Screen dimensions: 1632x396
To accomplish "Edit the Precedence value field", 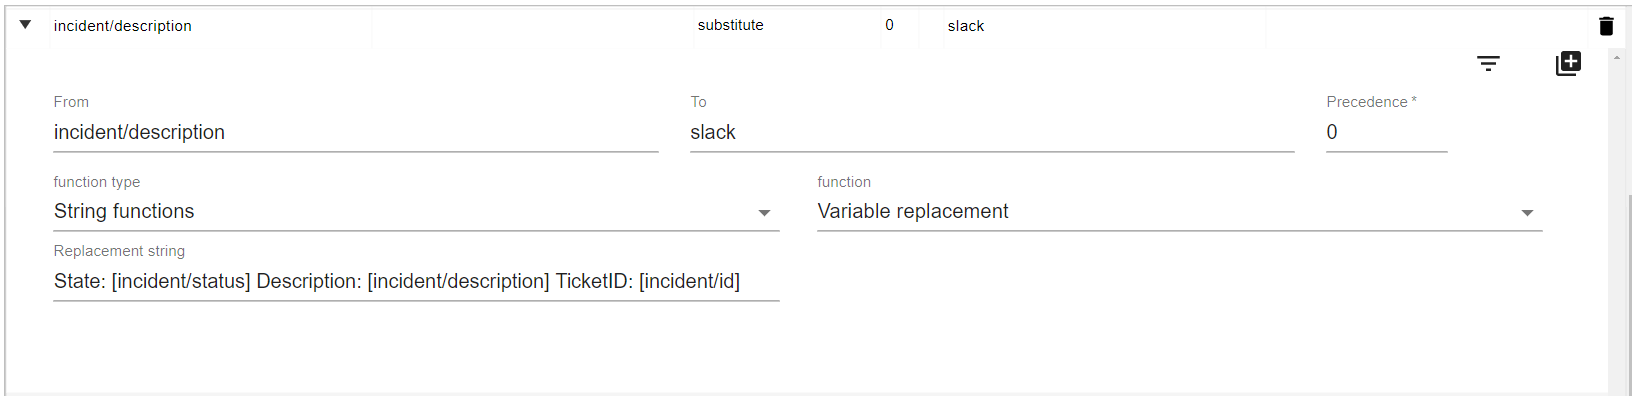I will 1387,132.
